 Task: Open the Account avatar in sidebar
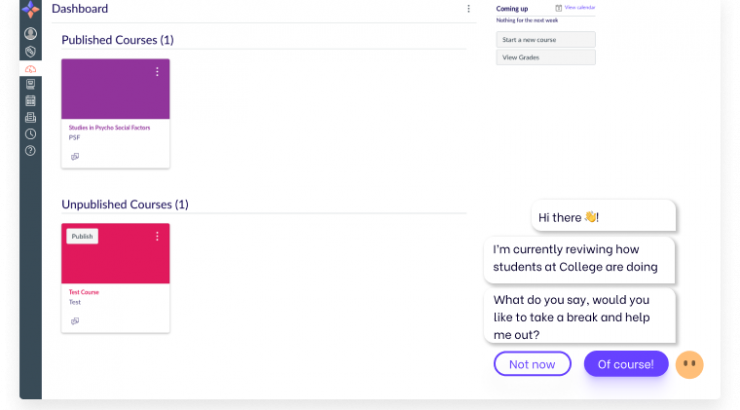[x=30, y=33]
